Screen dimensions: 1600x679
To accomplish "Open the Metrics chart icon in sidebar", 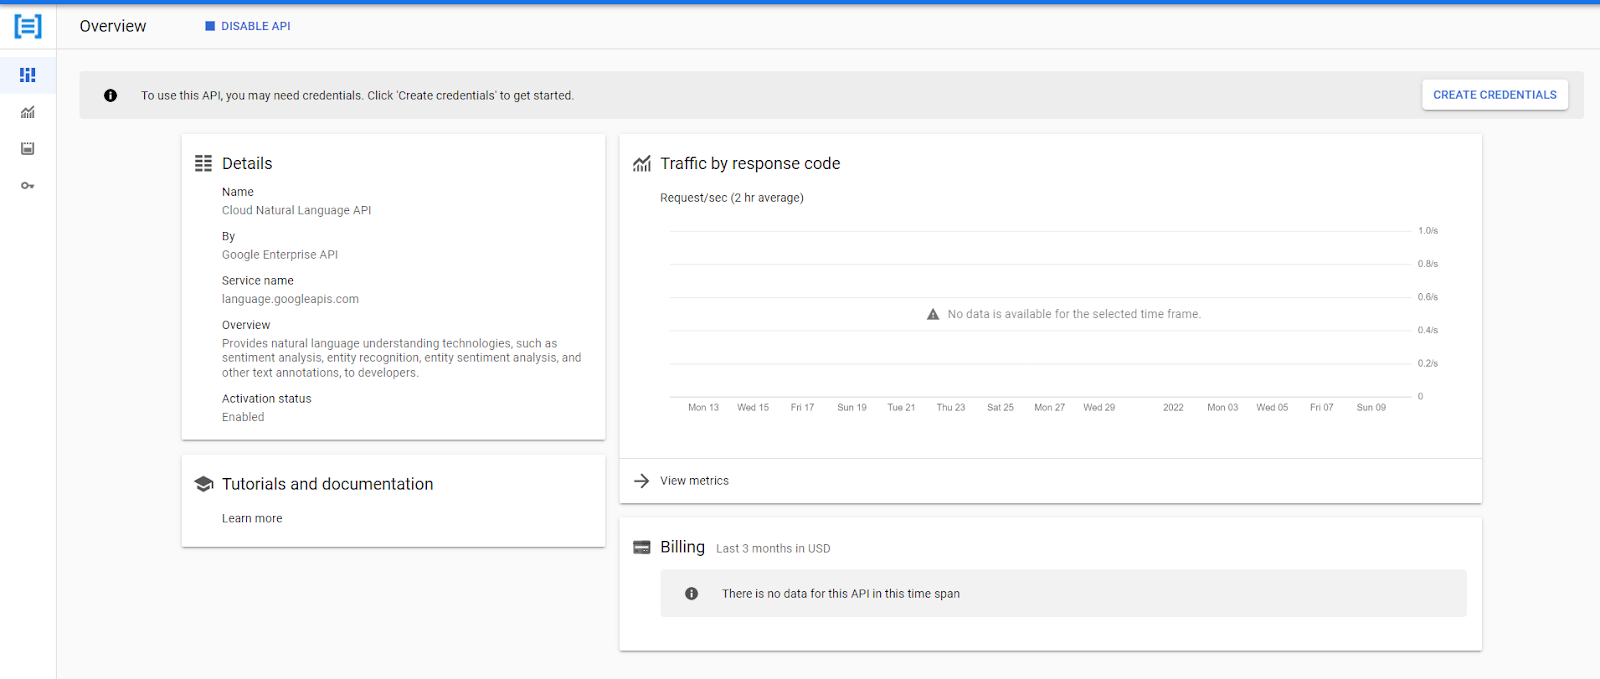I will 28,112.
